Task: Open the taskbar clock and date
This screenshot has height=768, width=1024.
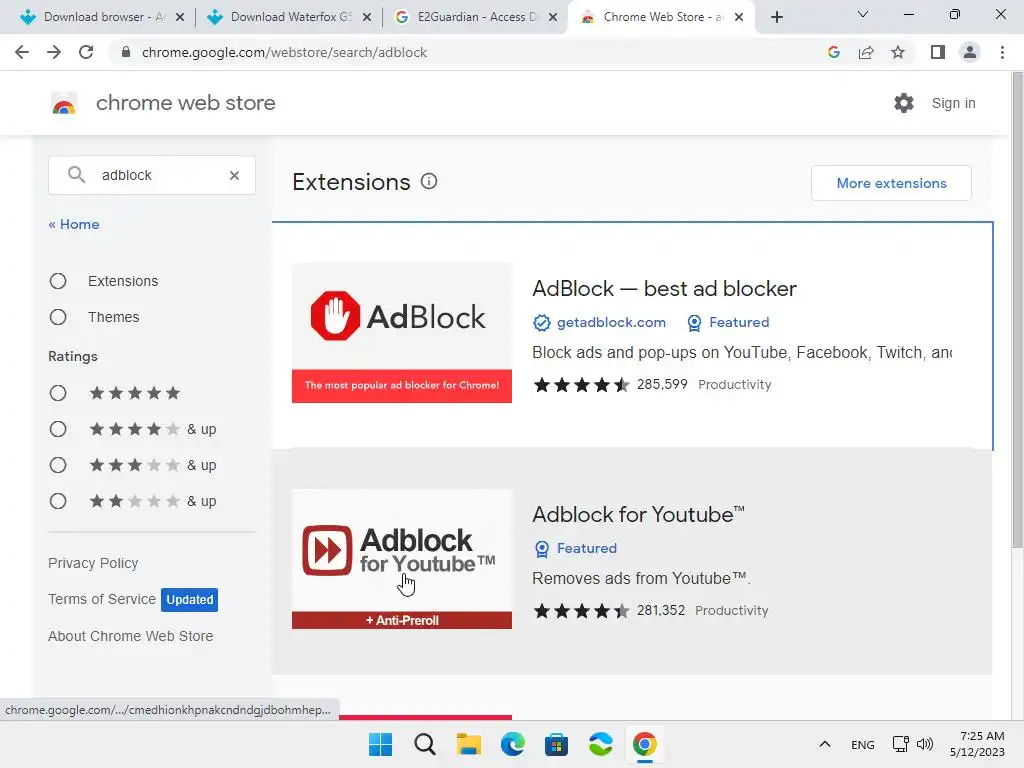Action: coord(978,744)
